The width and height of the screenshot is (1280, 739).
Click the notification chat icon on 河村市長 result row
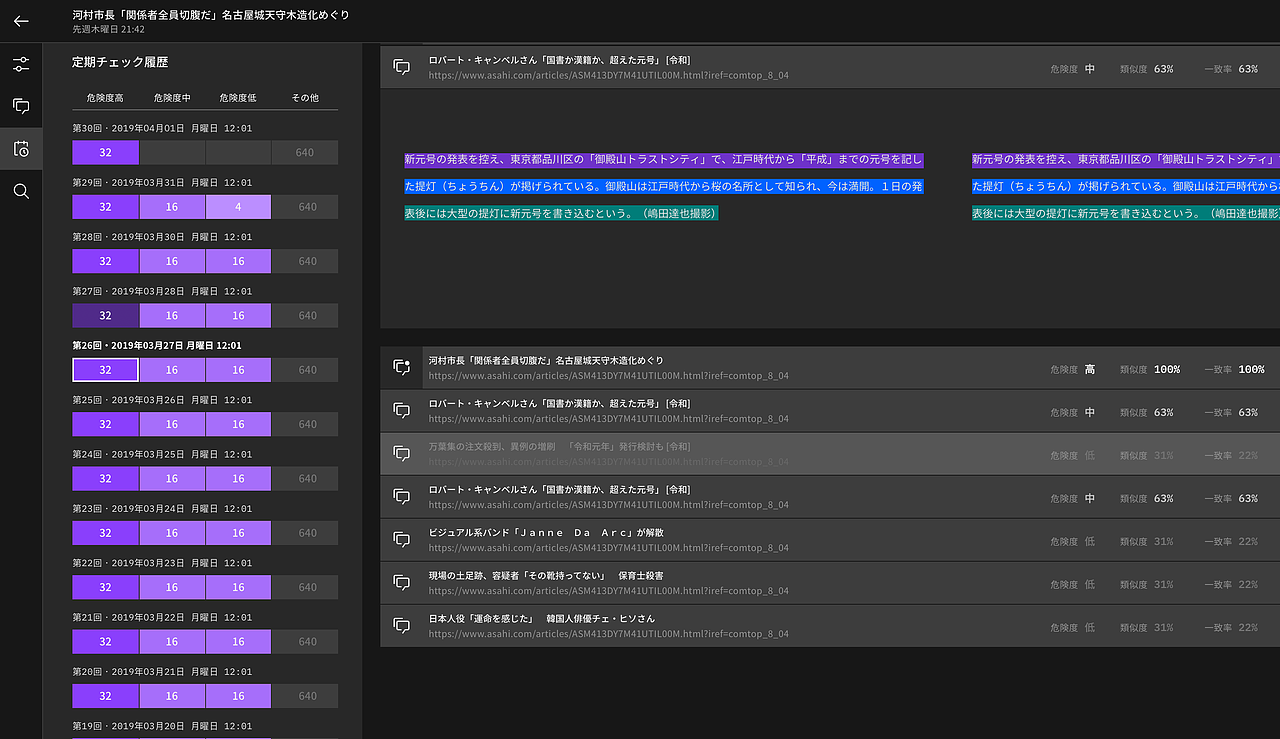pos(401,368)
